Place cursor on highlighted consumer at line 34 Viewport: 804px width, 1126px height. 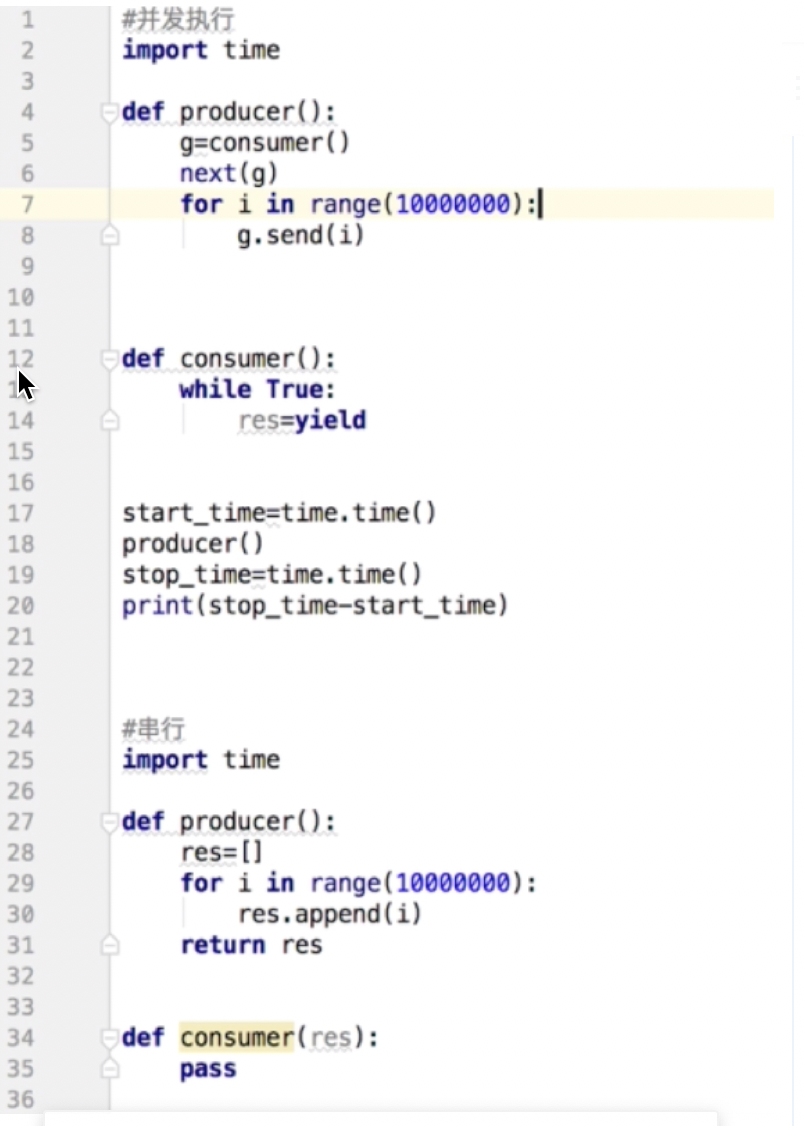pos(237,1038)
